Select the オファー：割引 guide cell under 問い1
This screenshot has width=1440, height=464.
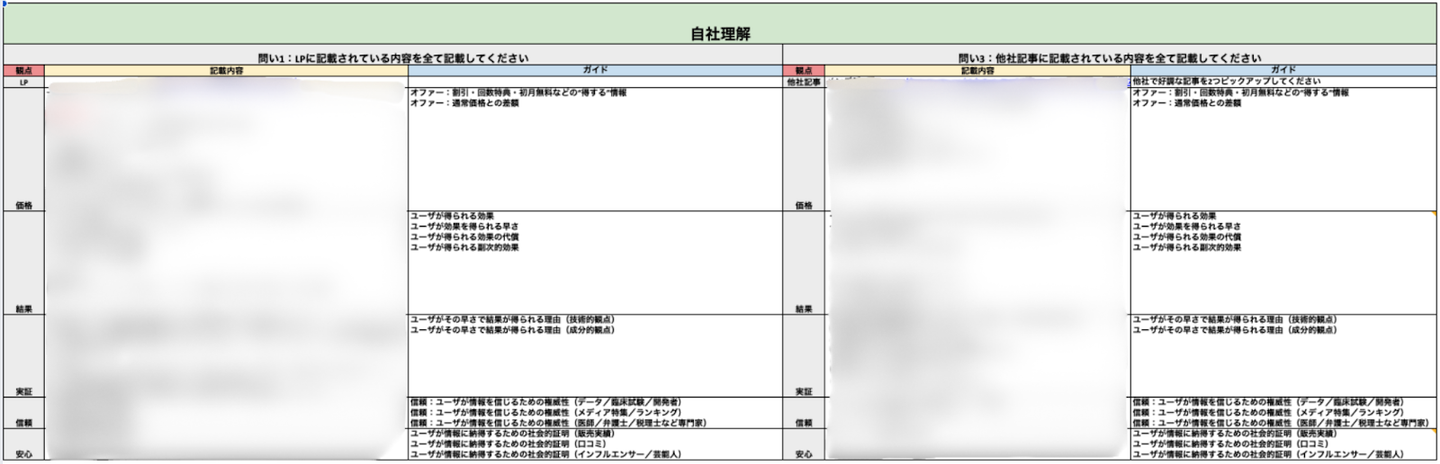pos(595,149)
